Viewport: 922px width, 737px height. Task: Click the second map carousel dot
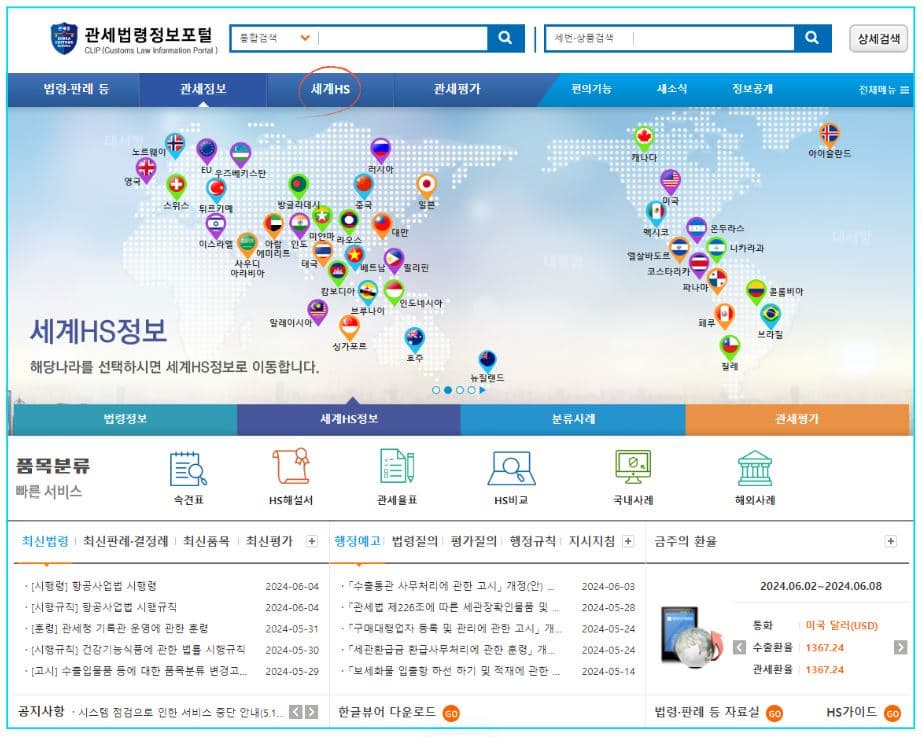pyautogui.click(x=448, y=391)
